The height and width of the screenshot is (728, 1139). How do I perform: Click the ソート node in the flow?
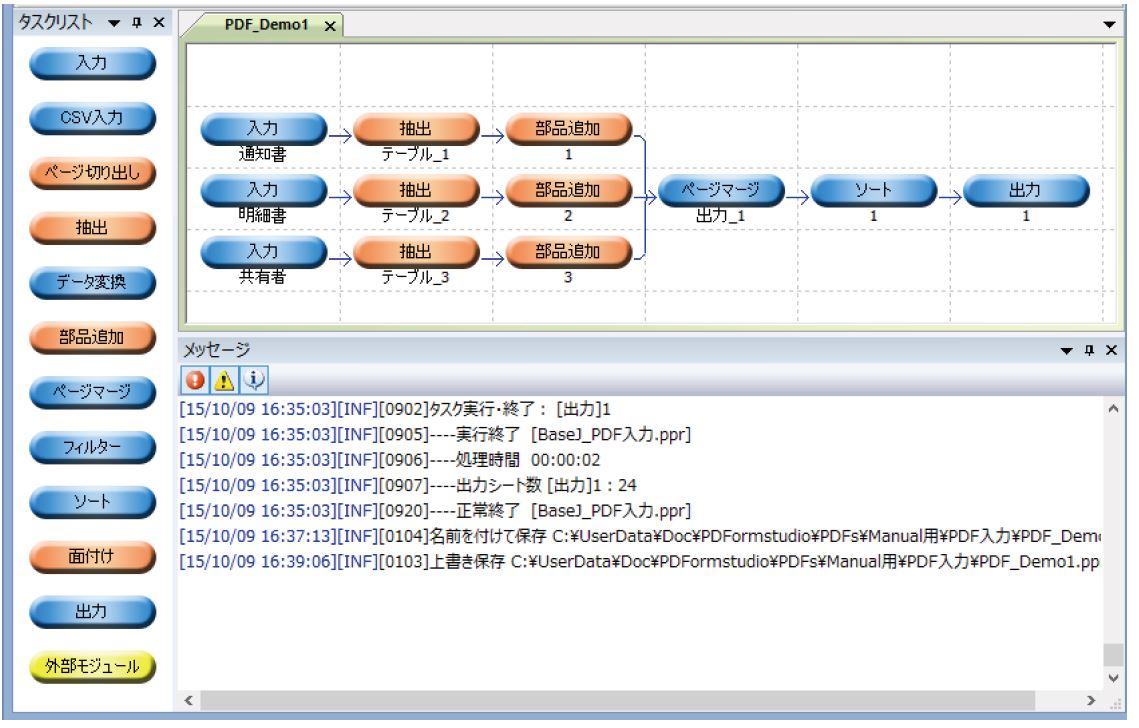pyautogui.click(x=873, y=190)
